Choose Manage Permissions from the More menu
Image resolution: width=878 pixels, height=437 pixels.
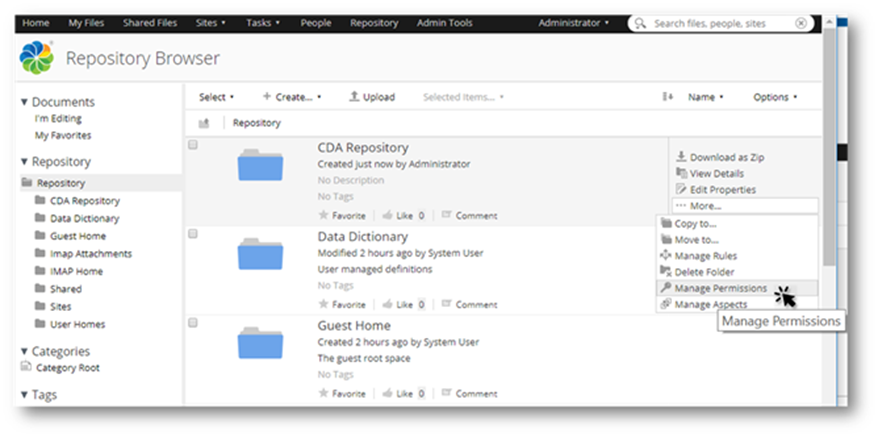[x=720, y=288]
